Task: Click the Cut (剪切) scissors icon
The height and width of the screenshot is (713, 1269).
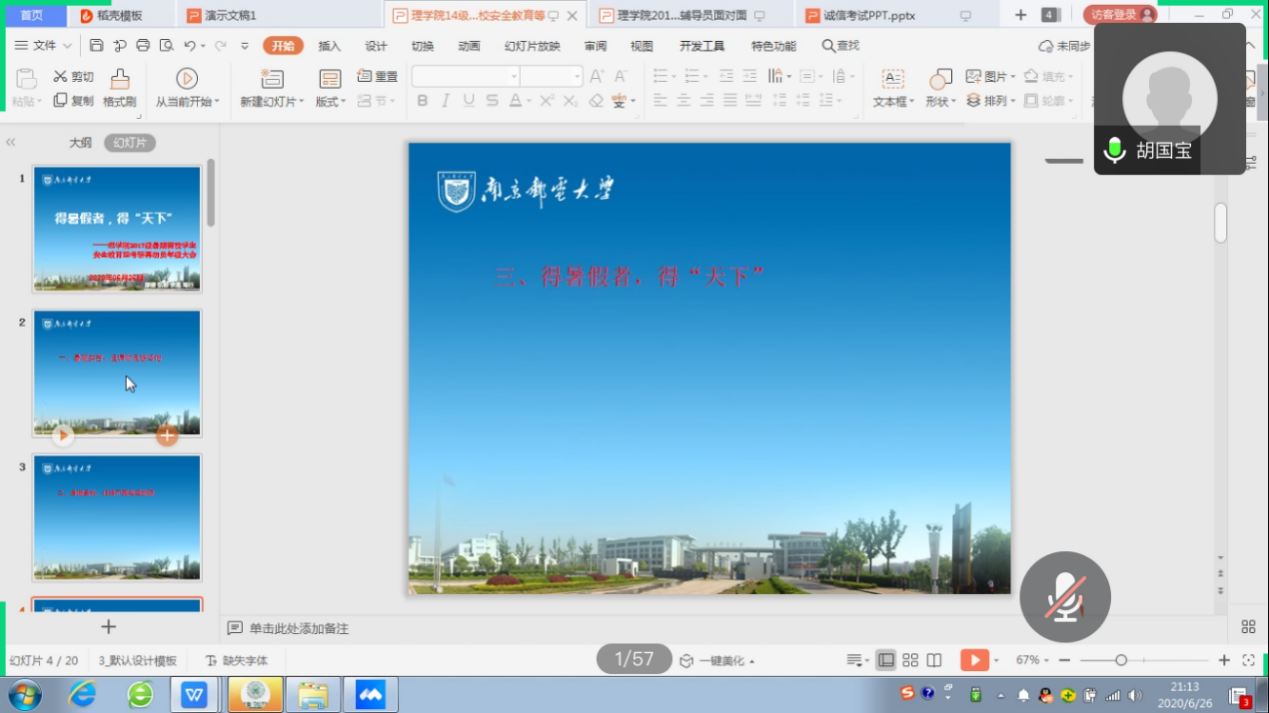Action: [60, 76]
